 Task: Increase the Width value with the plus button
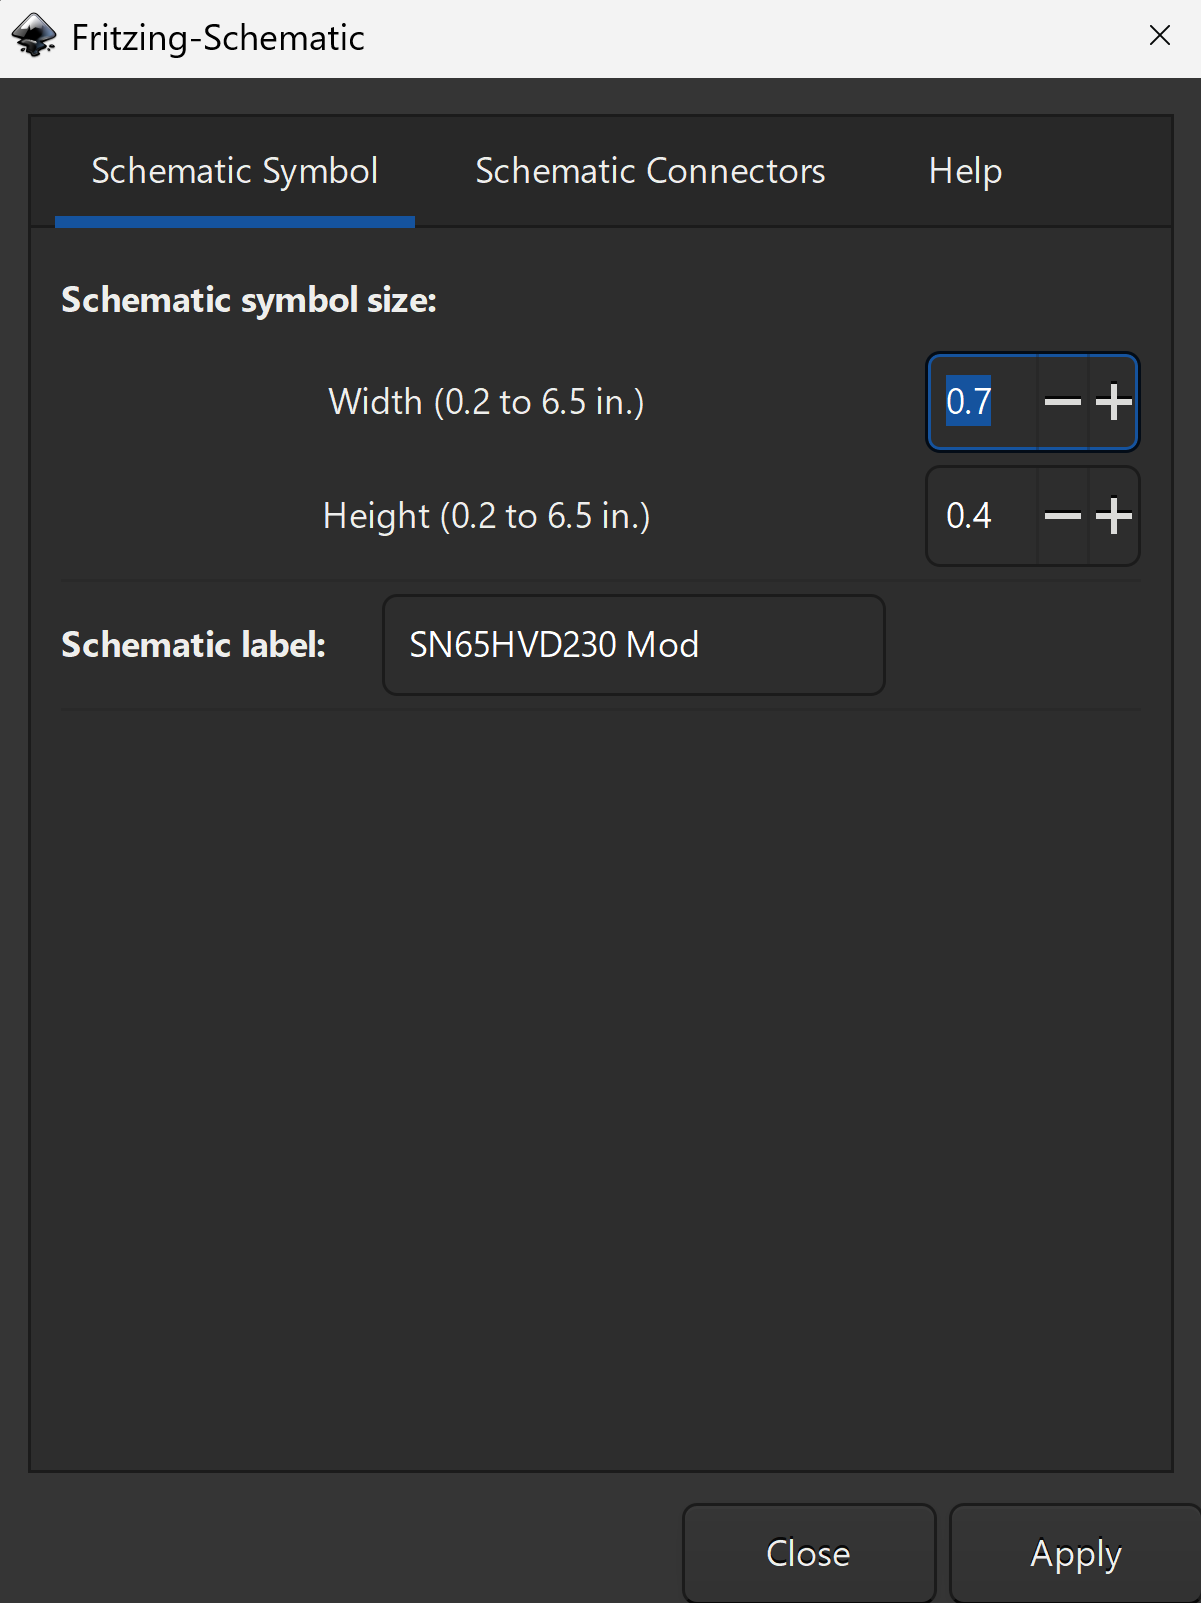(x=1113, y=402)
